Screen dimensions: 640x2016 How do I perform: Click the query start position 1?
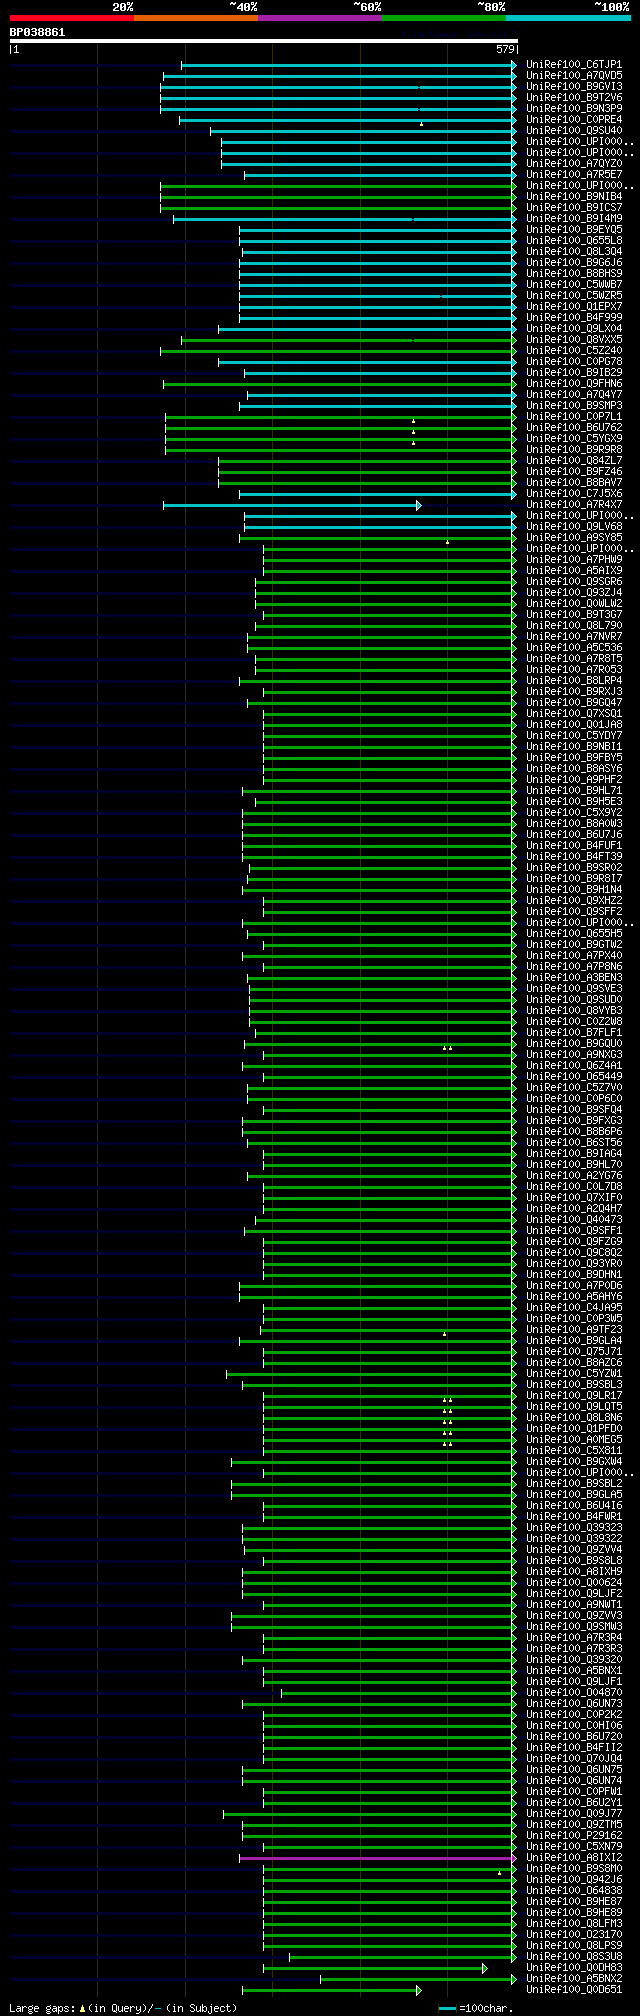pos(15,49)
